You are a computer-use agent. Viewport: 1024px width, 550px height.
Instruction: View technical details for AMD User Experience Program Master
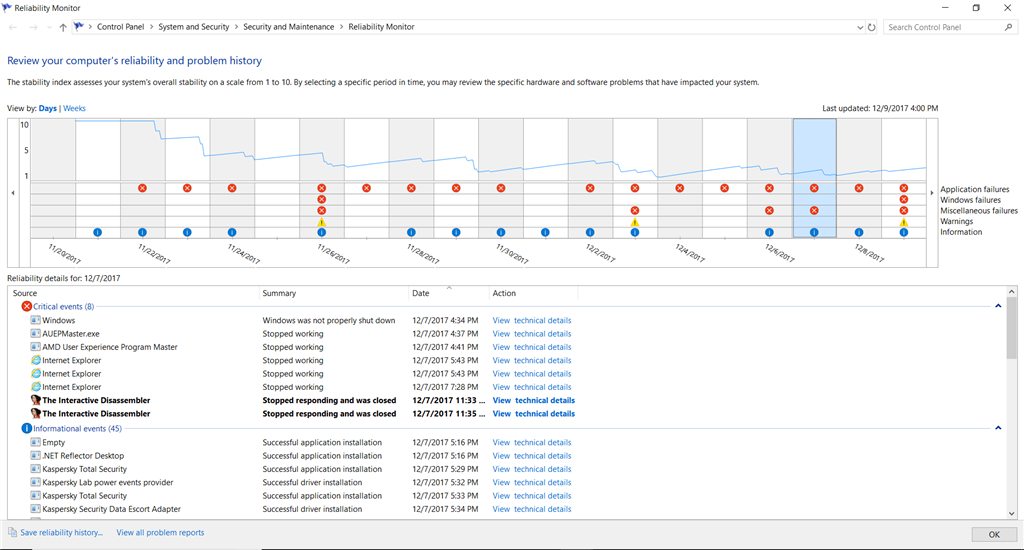coord(532,347)
